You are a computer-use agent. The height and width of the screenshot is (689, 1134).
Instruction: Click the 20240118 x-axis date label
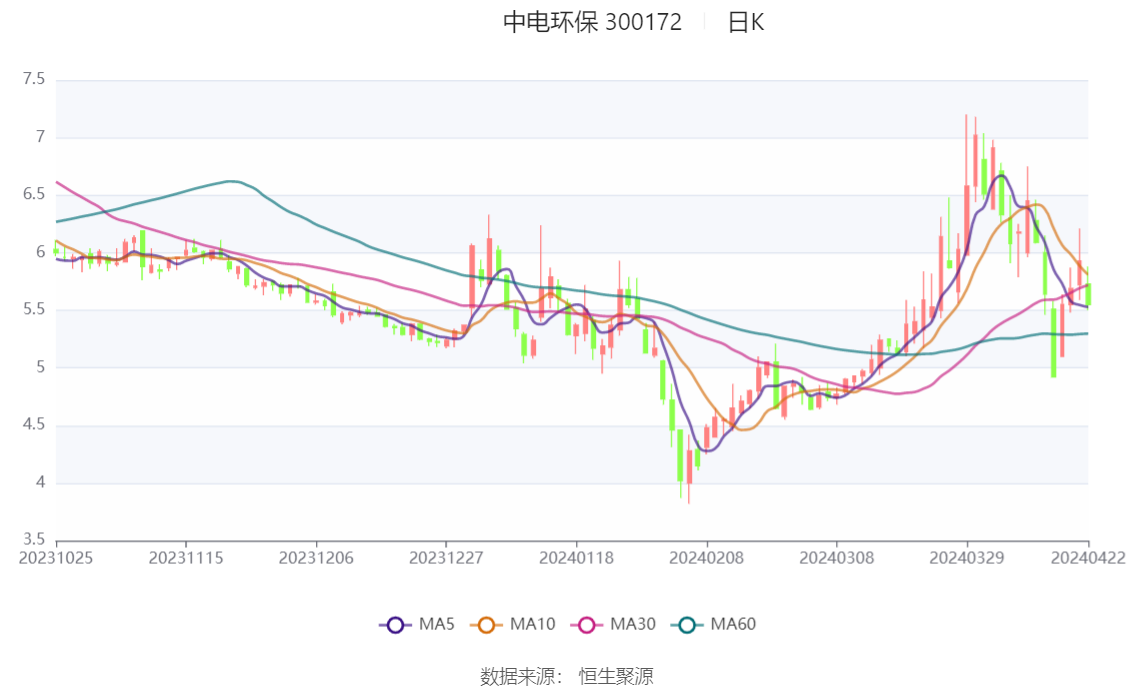pyautogui.click(x=576, y=558)
